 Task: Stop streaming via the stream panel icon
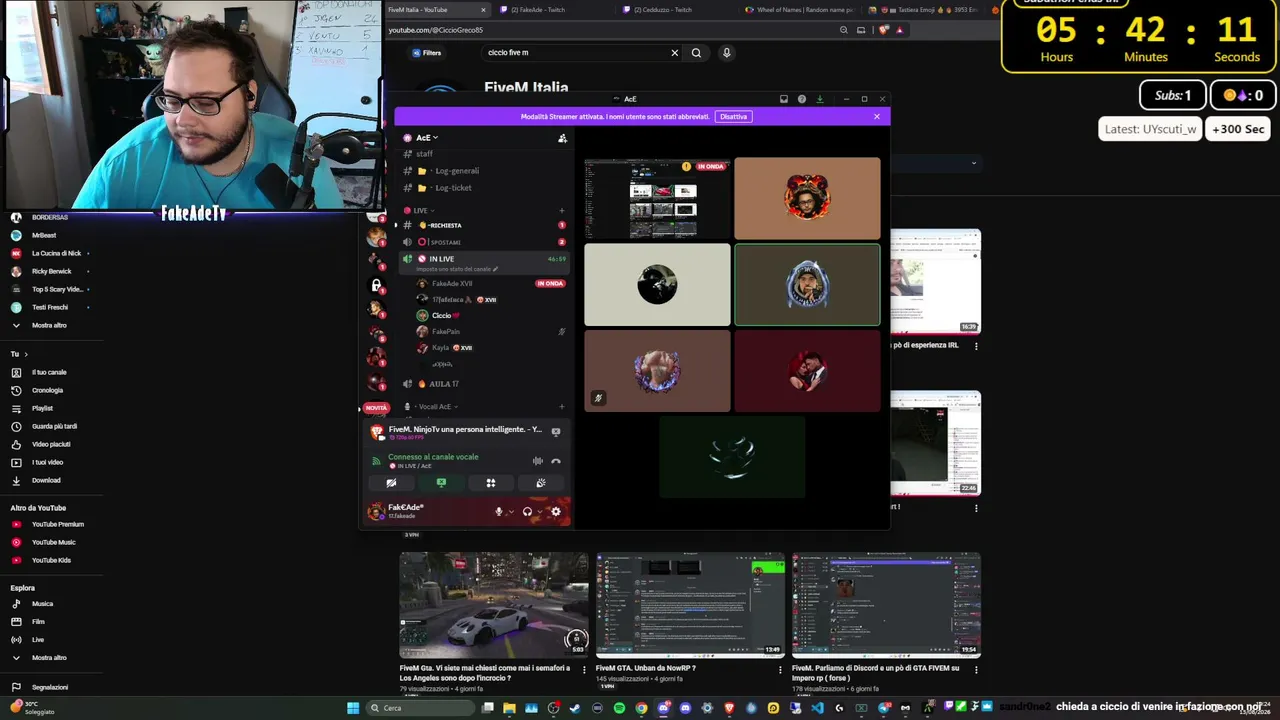[x=556, y=432]
